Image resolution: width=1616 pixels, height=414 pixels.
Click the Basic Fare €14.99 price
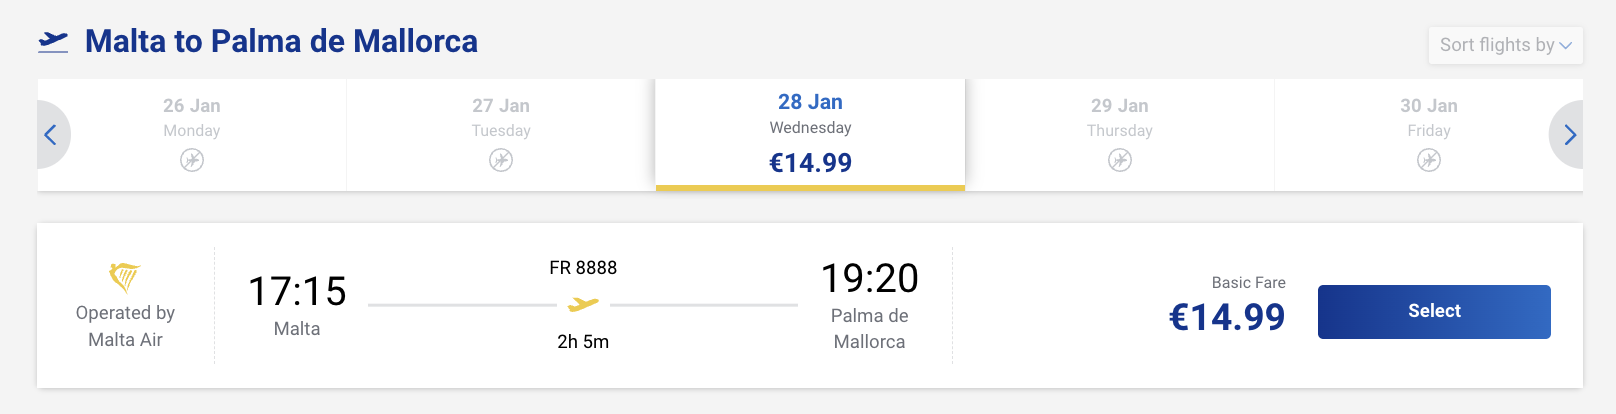[x=1227, y=317]
